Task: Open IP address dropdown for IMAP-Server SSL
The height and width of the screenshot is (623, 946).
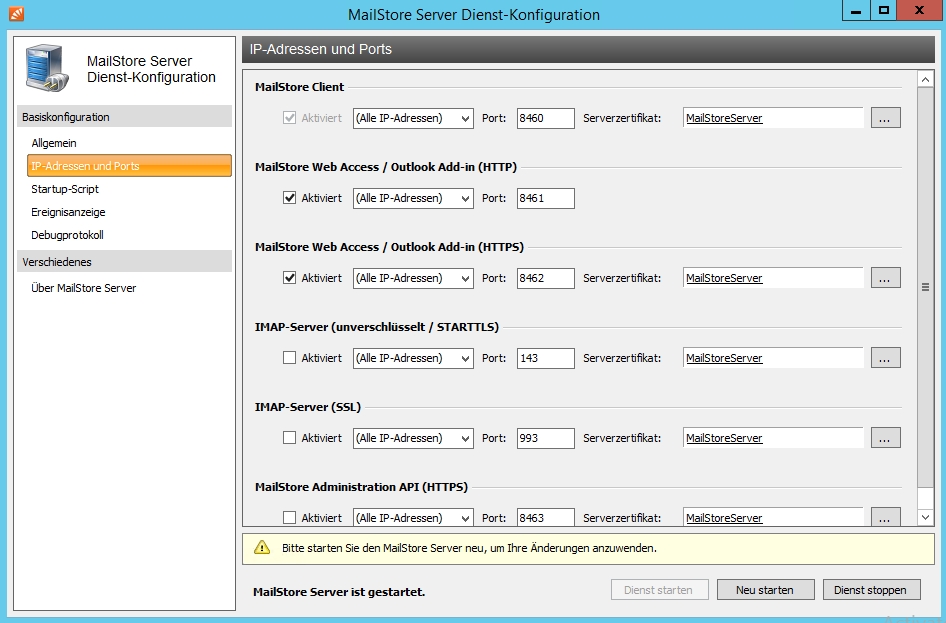Action: click(413, 438)
